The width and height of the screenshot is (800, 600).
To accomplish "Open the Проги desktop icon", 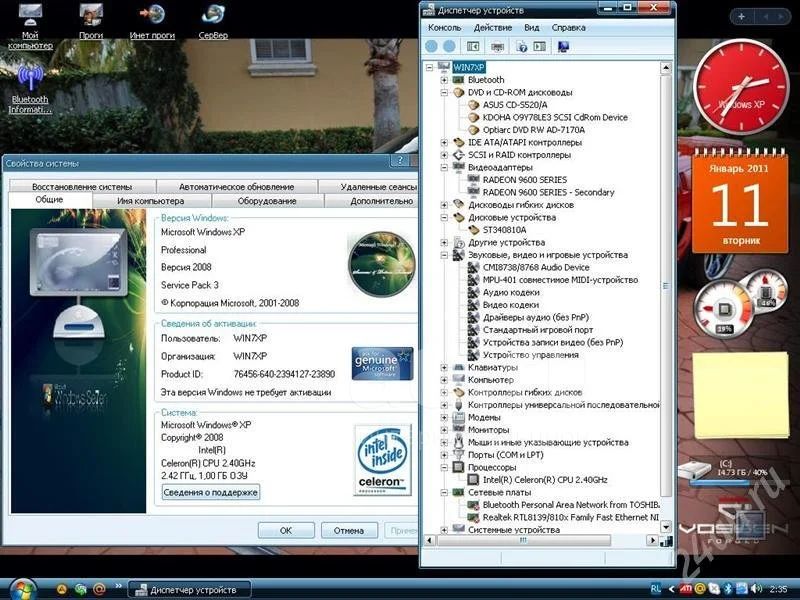I will [x=91, y=21].
